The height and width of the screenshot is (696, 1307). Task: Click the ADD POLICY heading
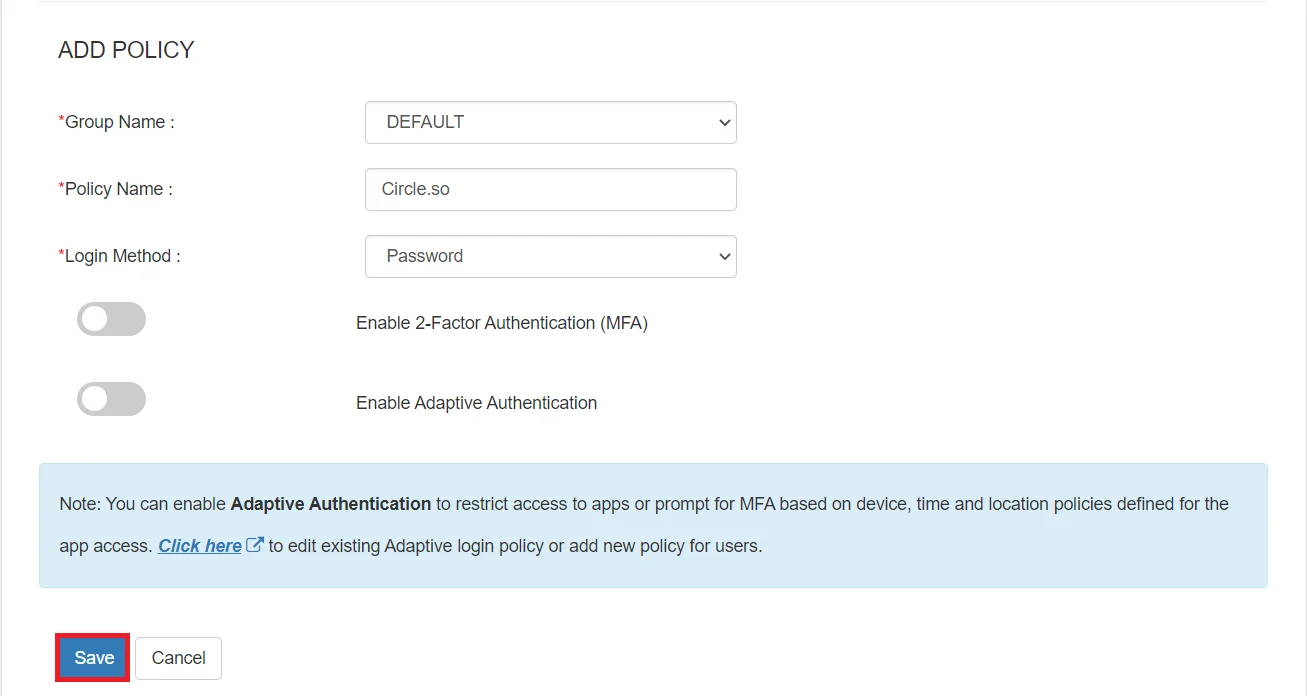(125, 49)
